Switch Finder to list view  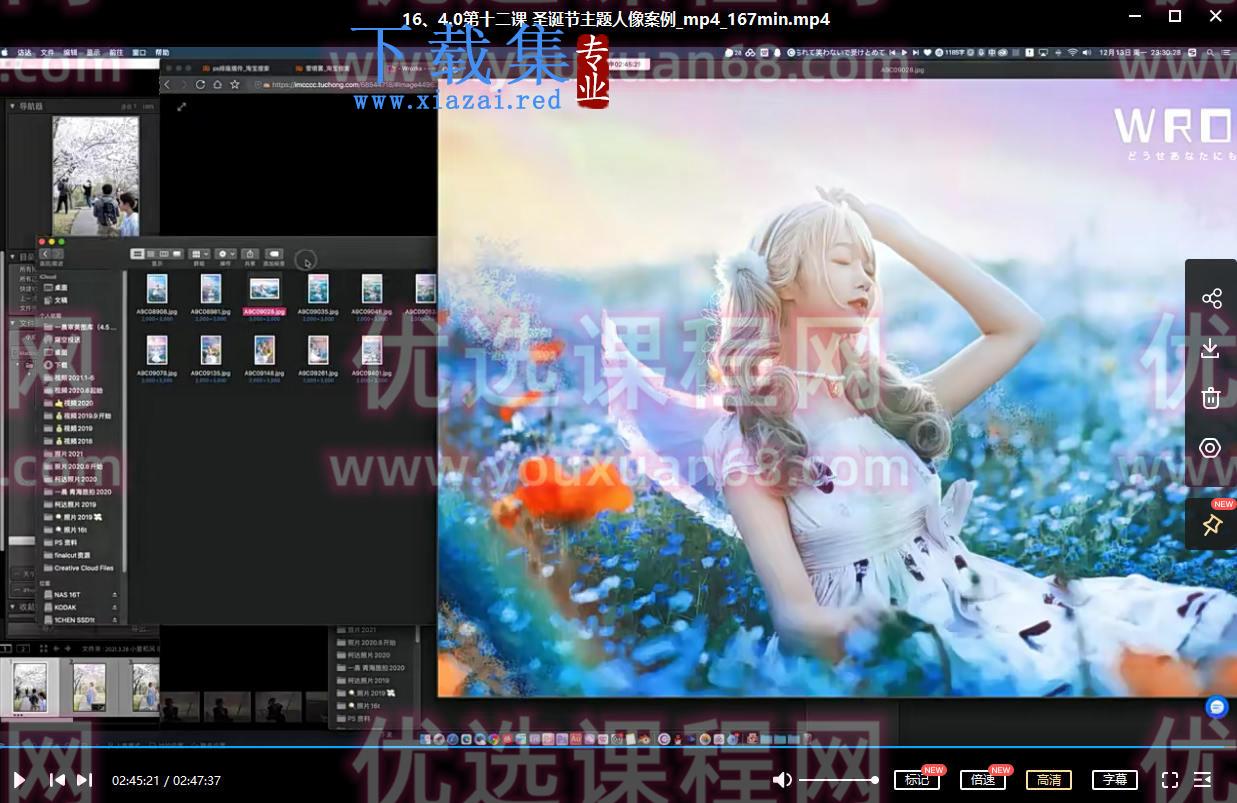(x=151, y=254)
